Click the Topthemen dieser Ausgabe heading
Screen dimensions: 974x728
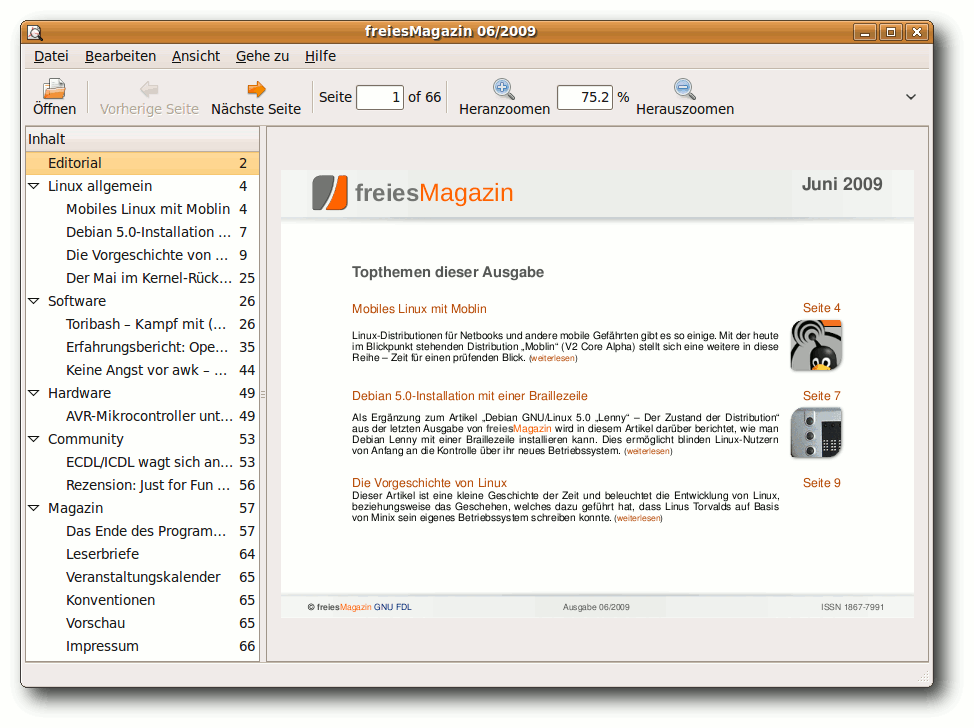pos(448,272)
